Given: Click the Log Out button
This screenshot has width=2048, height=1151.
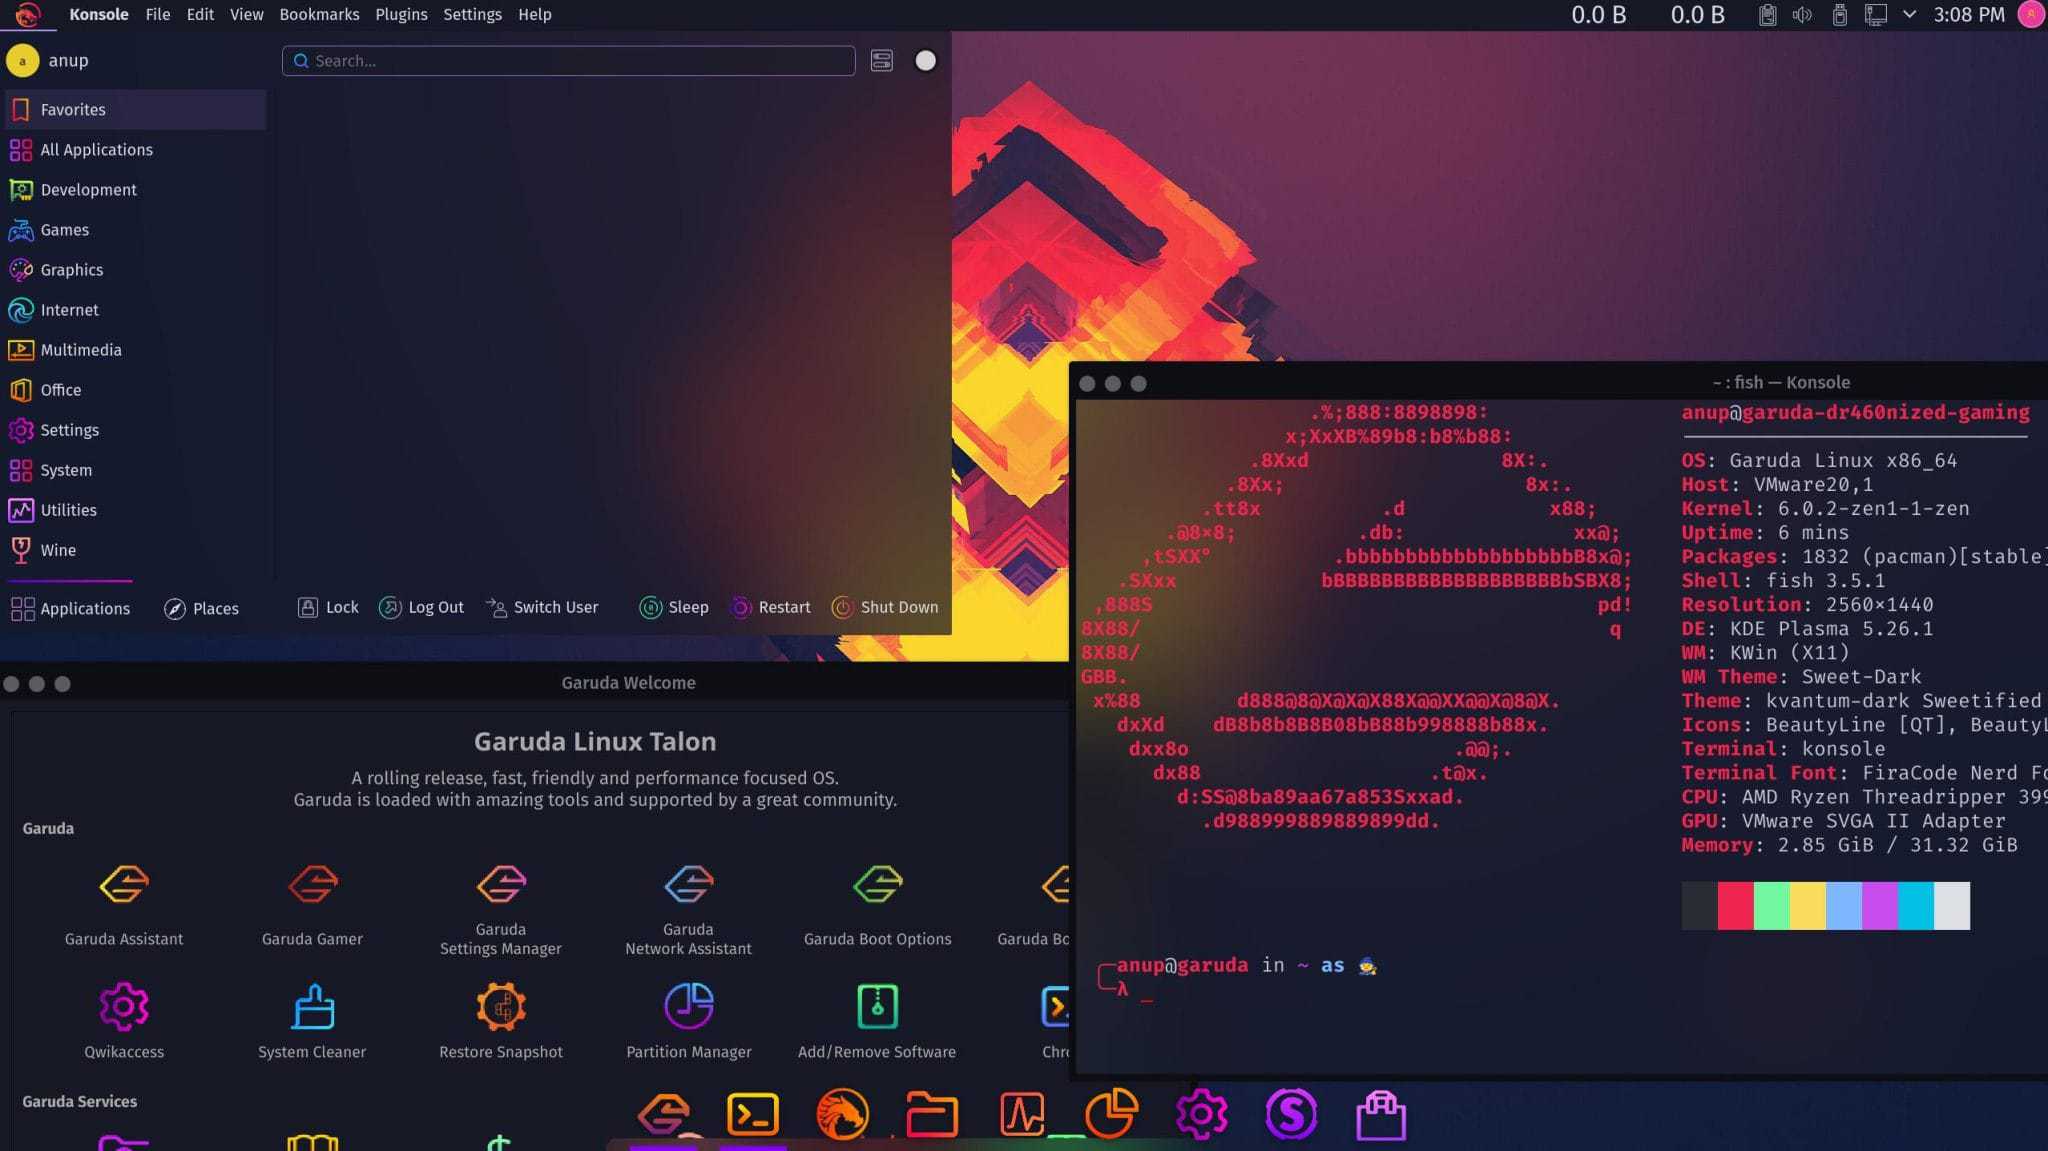Looking at the screenshot, I should [x=422, y=607].
